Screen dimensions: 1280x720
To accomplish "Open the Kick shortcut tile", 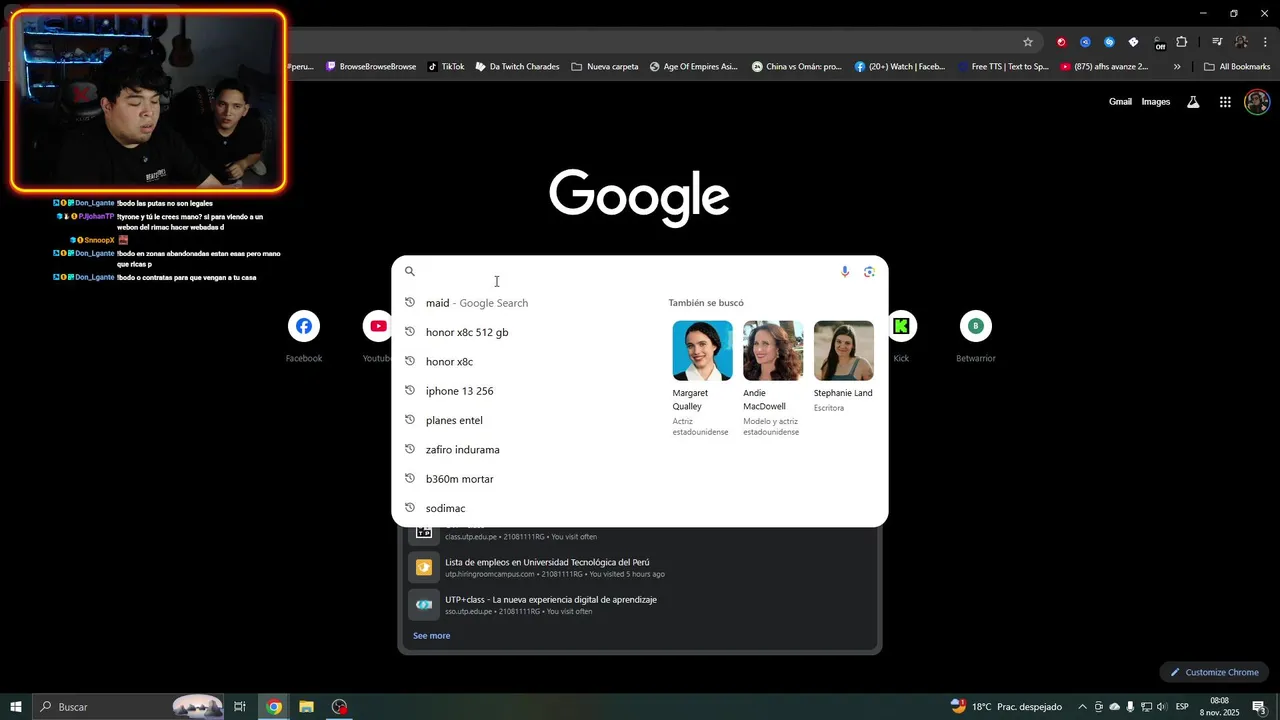I will pyautogui.click(x=901, y=337).
